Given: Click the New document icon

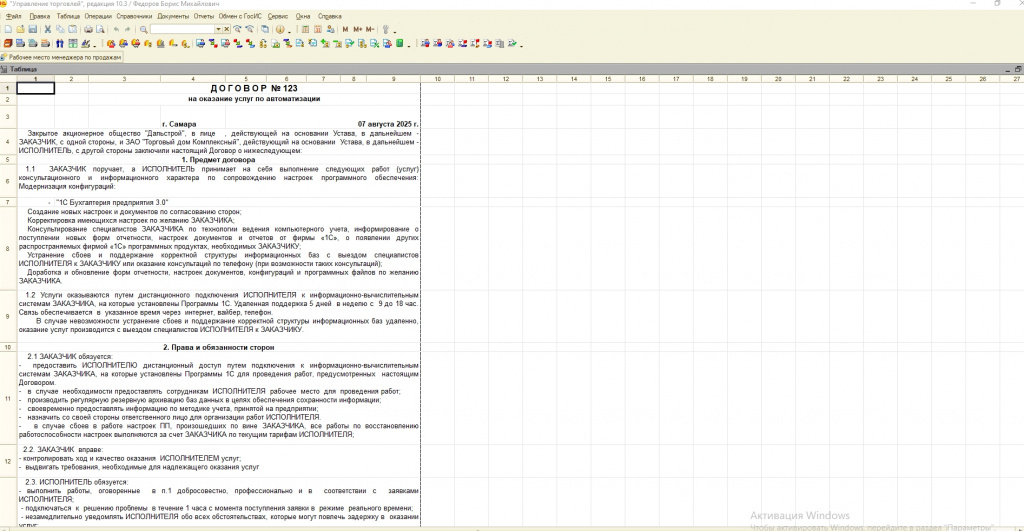Looking at the screenshot, I should tap(8, 29).
